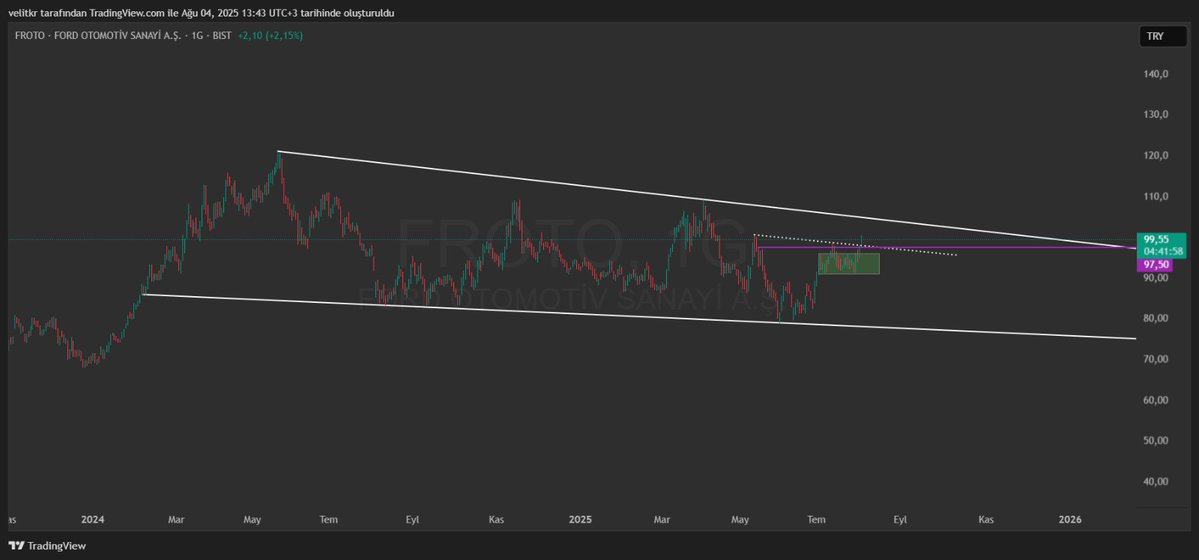Viewport: 1199px width, 560px height.
Task: Click the TradingView logo at bottom left
Action: (x=47, y=545)
